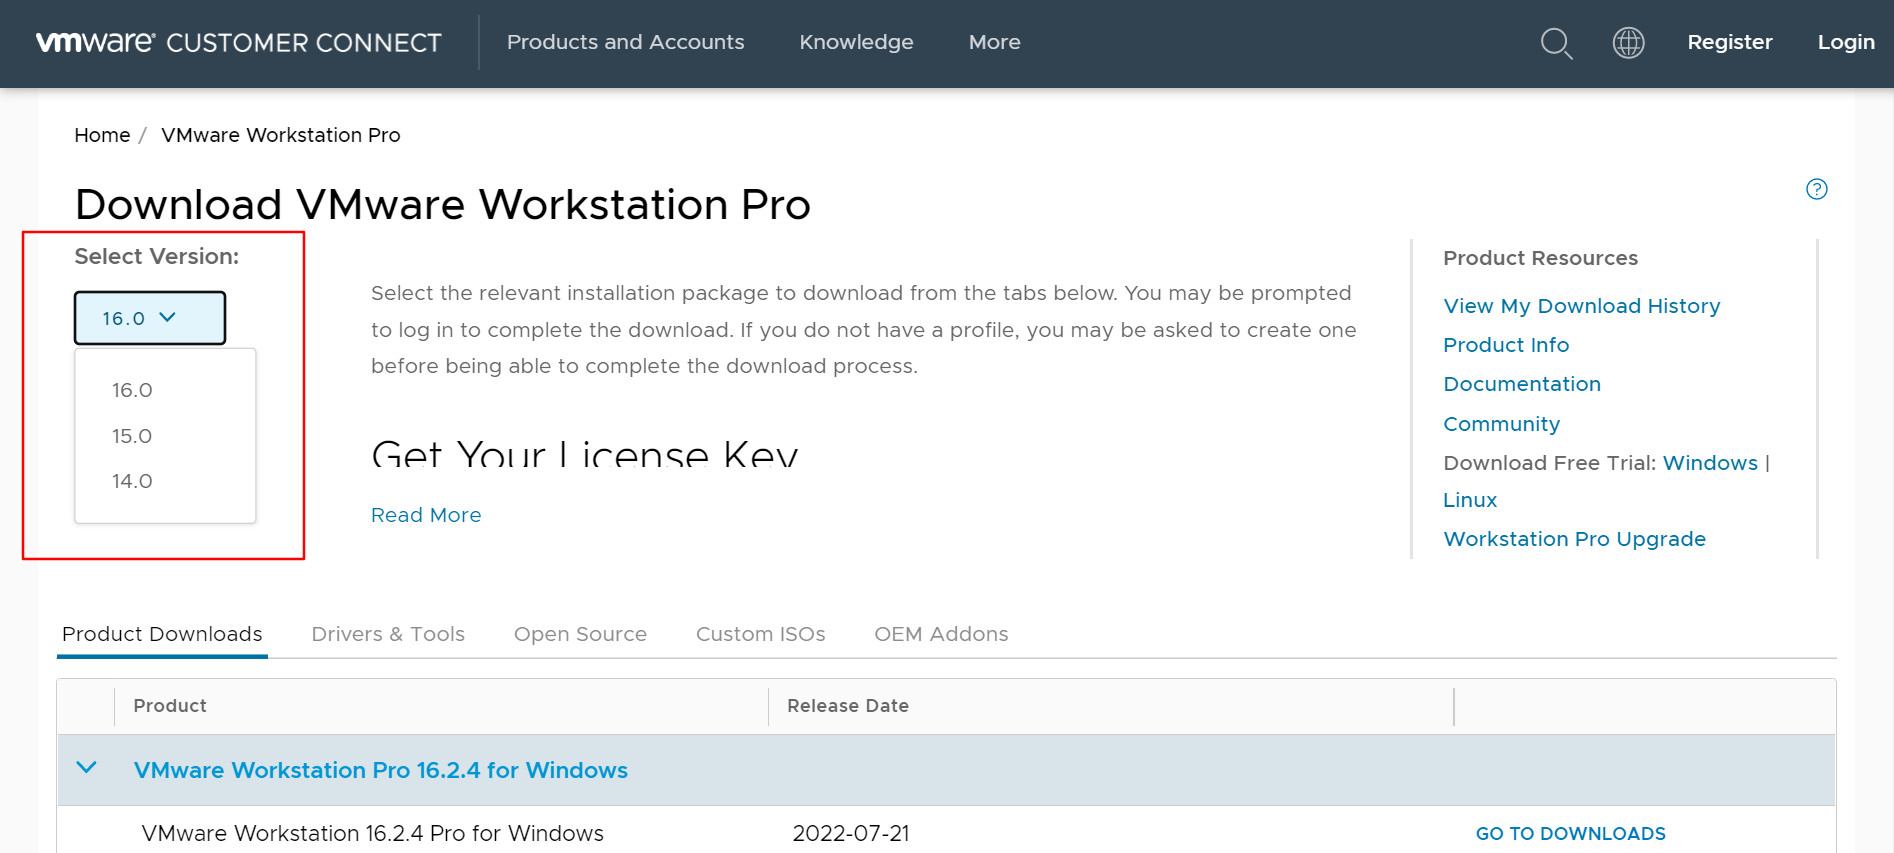
Task: Click the Read More link
Action: pos(426,515)
